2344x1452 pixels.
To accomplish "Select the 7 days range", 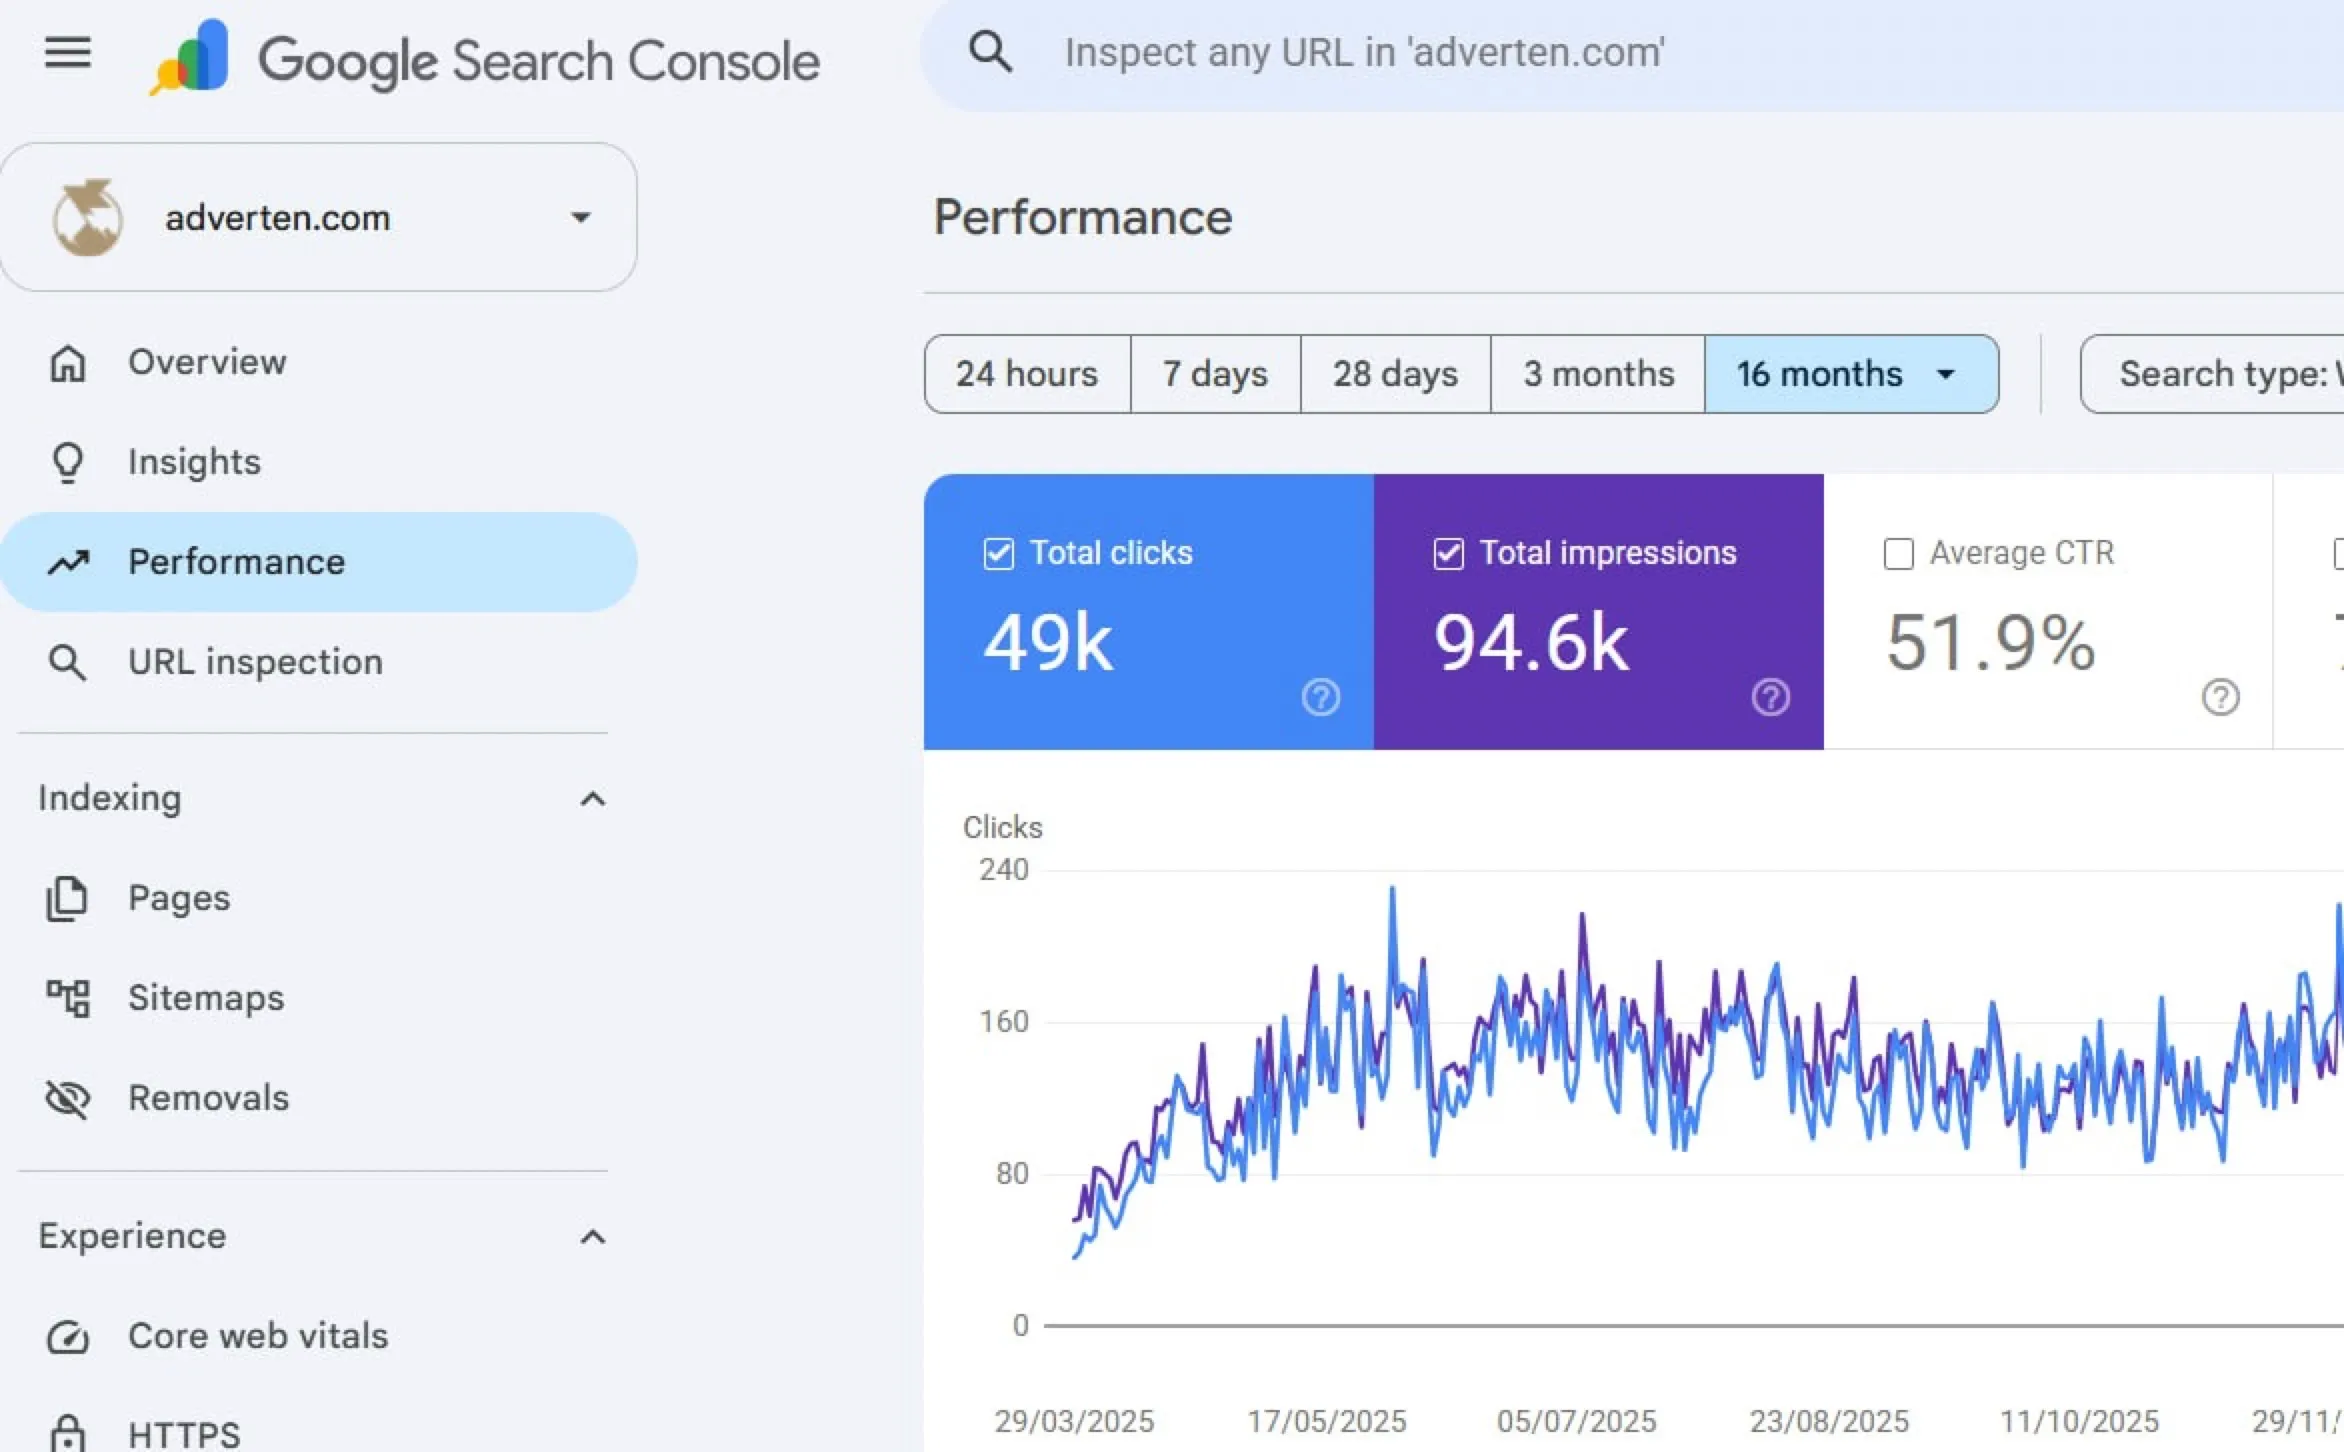I will 1216,374.
